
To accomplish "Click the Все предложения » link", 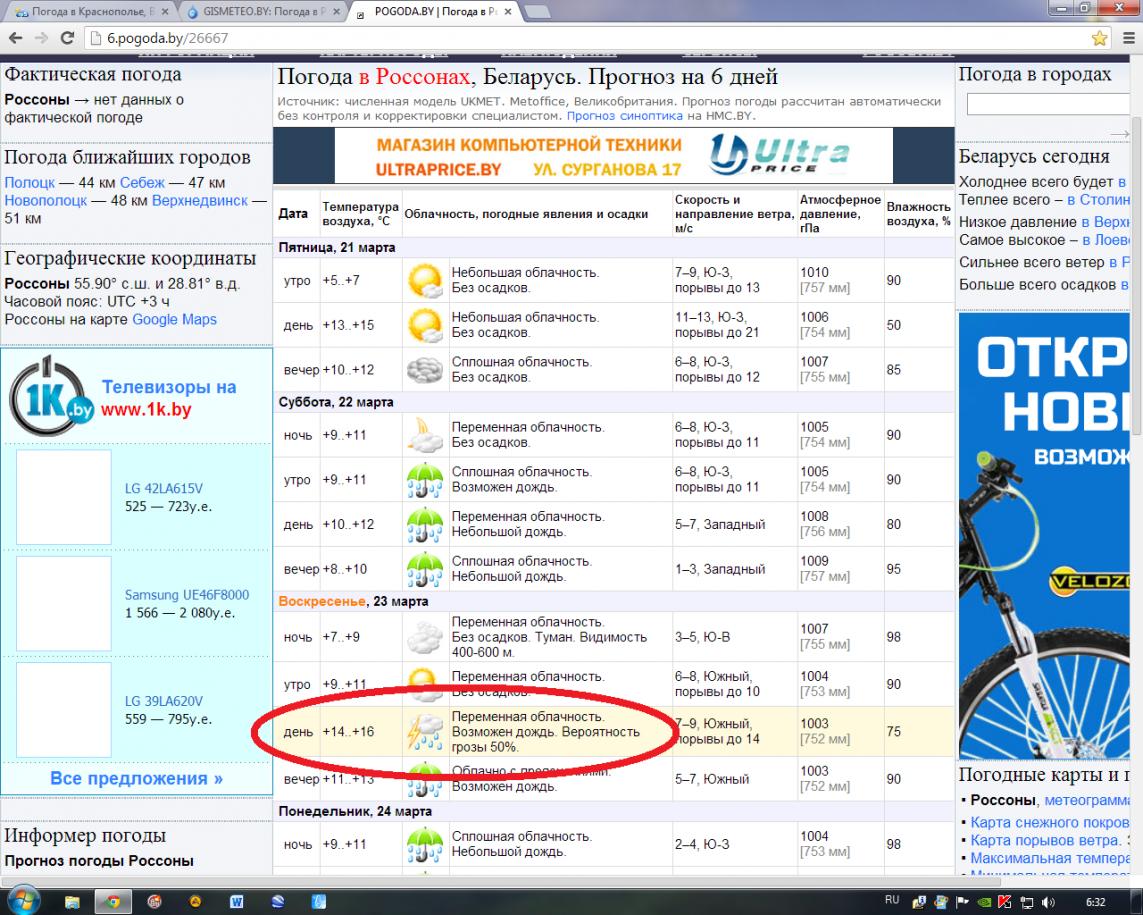I will point(136,778).
